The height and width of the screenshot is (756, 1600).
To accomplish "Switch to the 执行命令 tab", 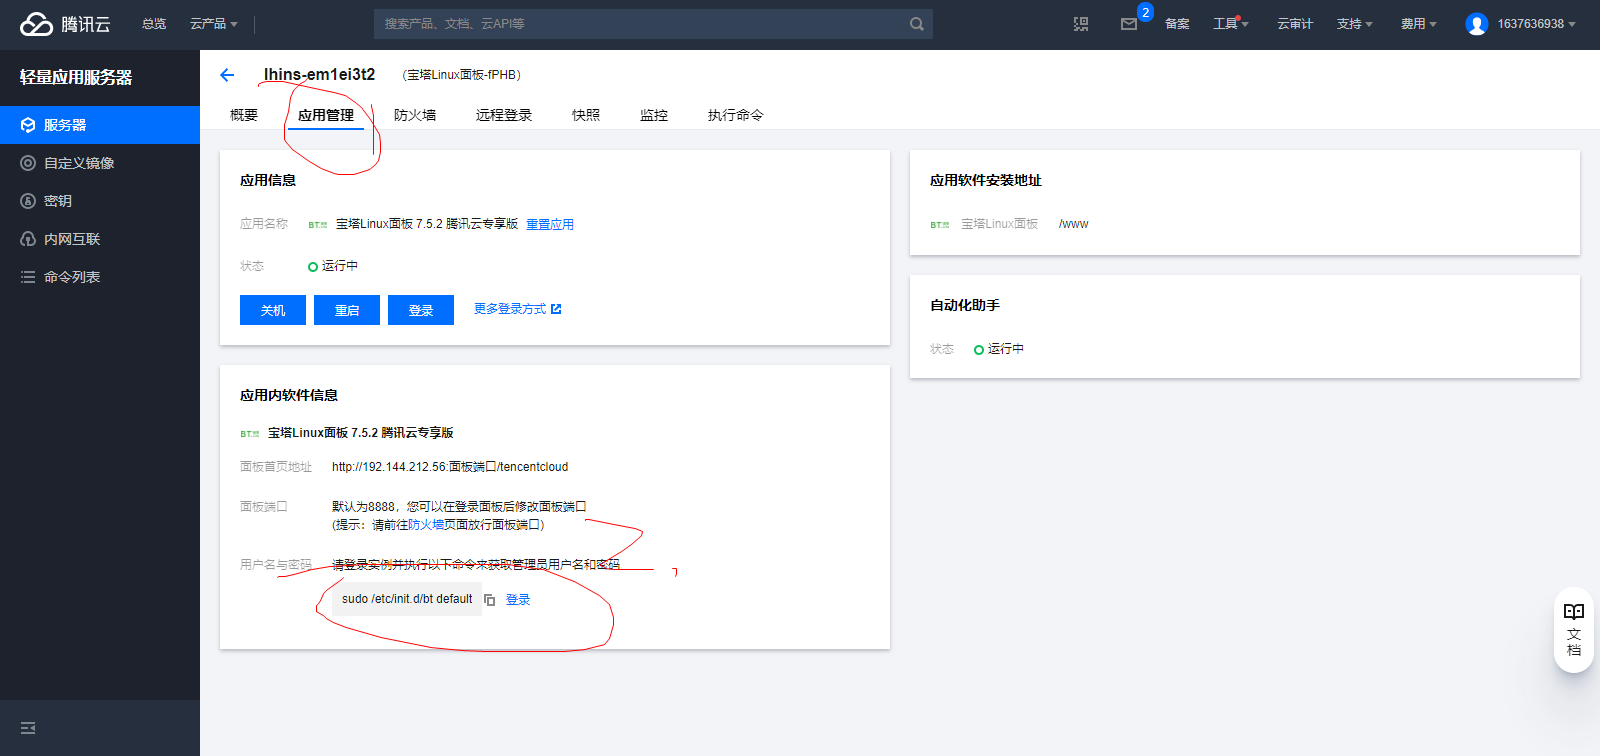I will coord(736,115).
